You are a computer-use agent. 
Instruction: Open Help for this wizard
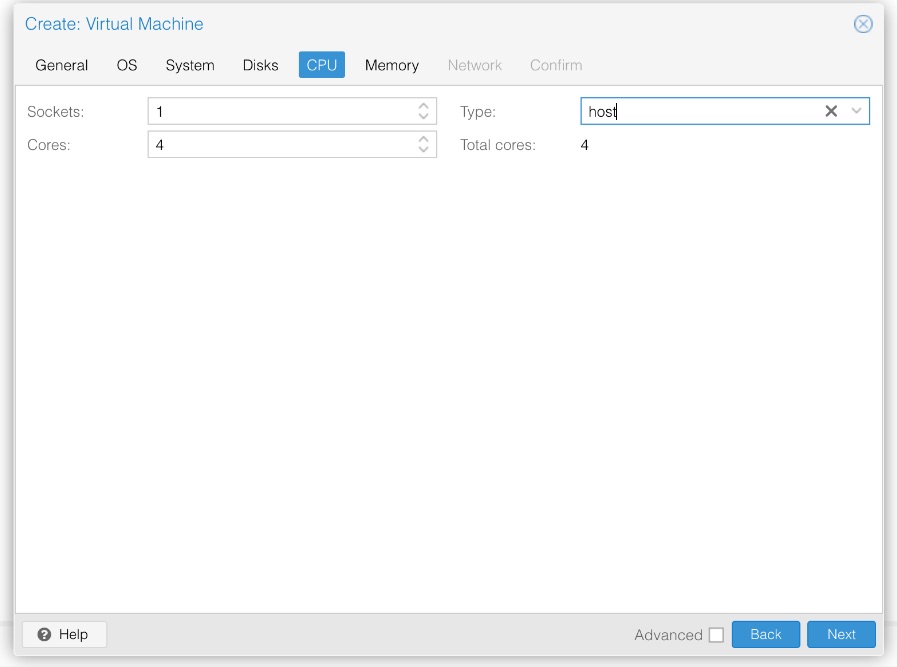(x=64, y=634)
